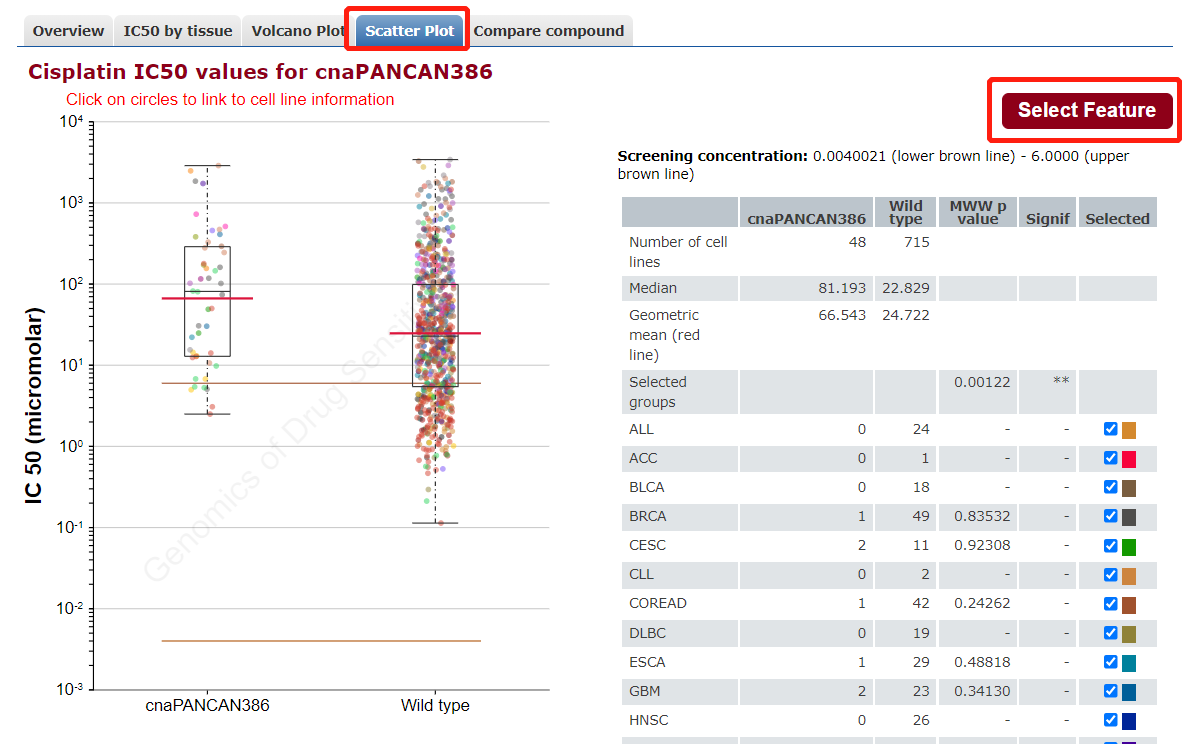
Task: Click the cnaPANCAN386 box plot box
Action: tap(207, 320)
